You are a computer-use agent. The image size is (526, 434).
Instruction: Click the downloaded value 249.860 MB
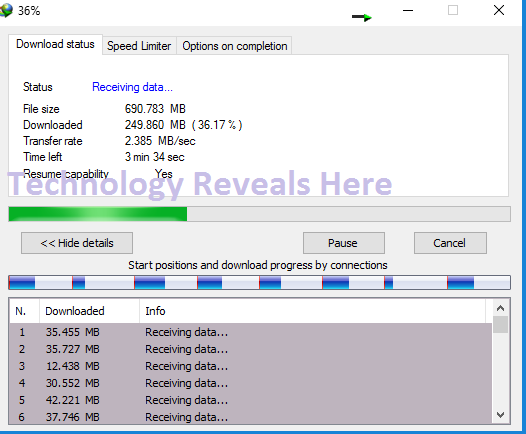155,125
